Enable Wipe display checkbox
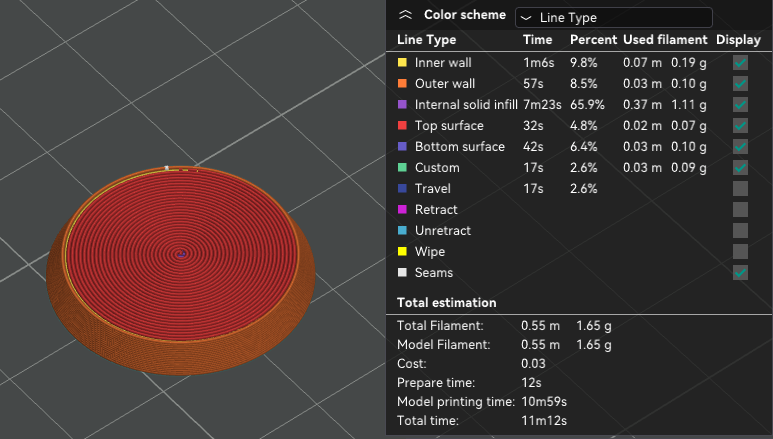Screen dimensions: 773x439 click(x=740, y=251)
